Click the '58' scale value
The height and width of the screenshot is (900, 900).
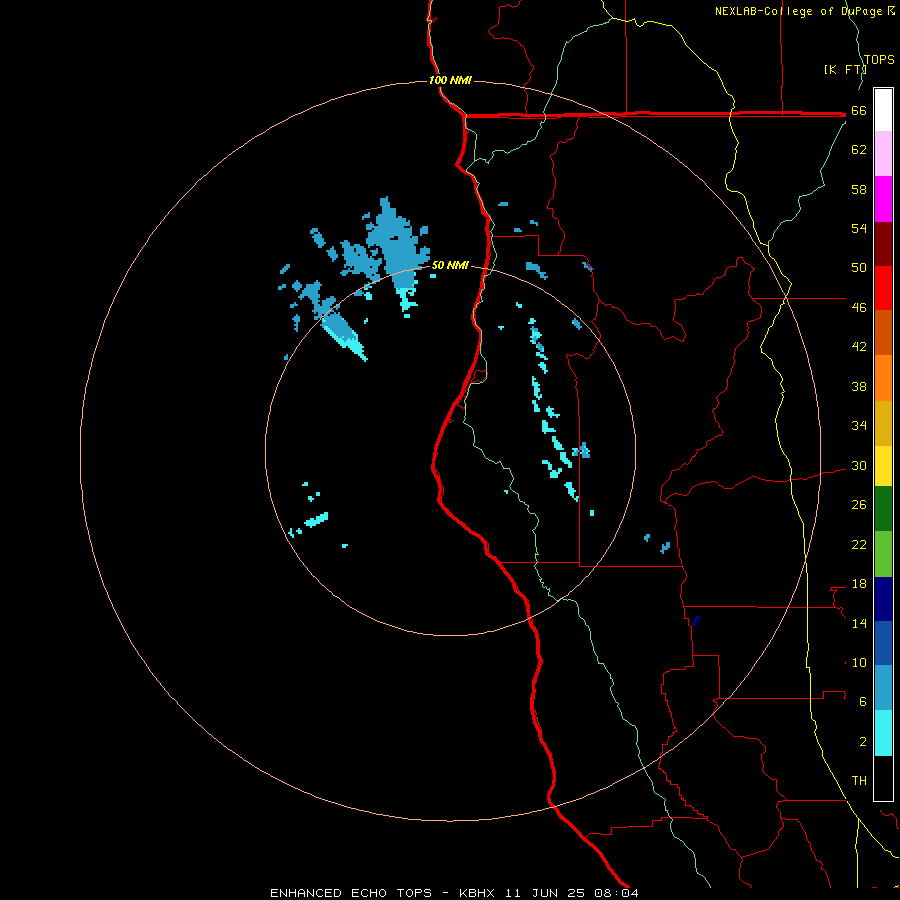point(859,189)
